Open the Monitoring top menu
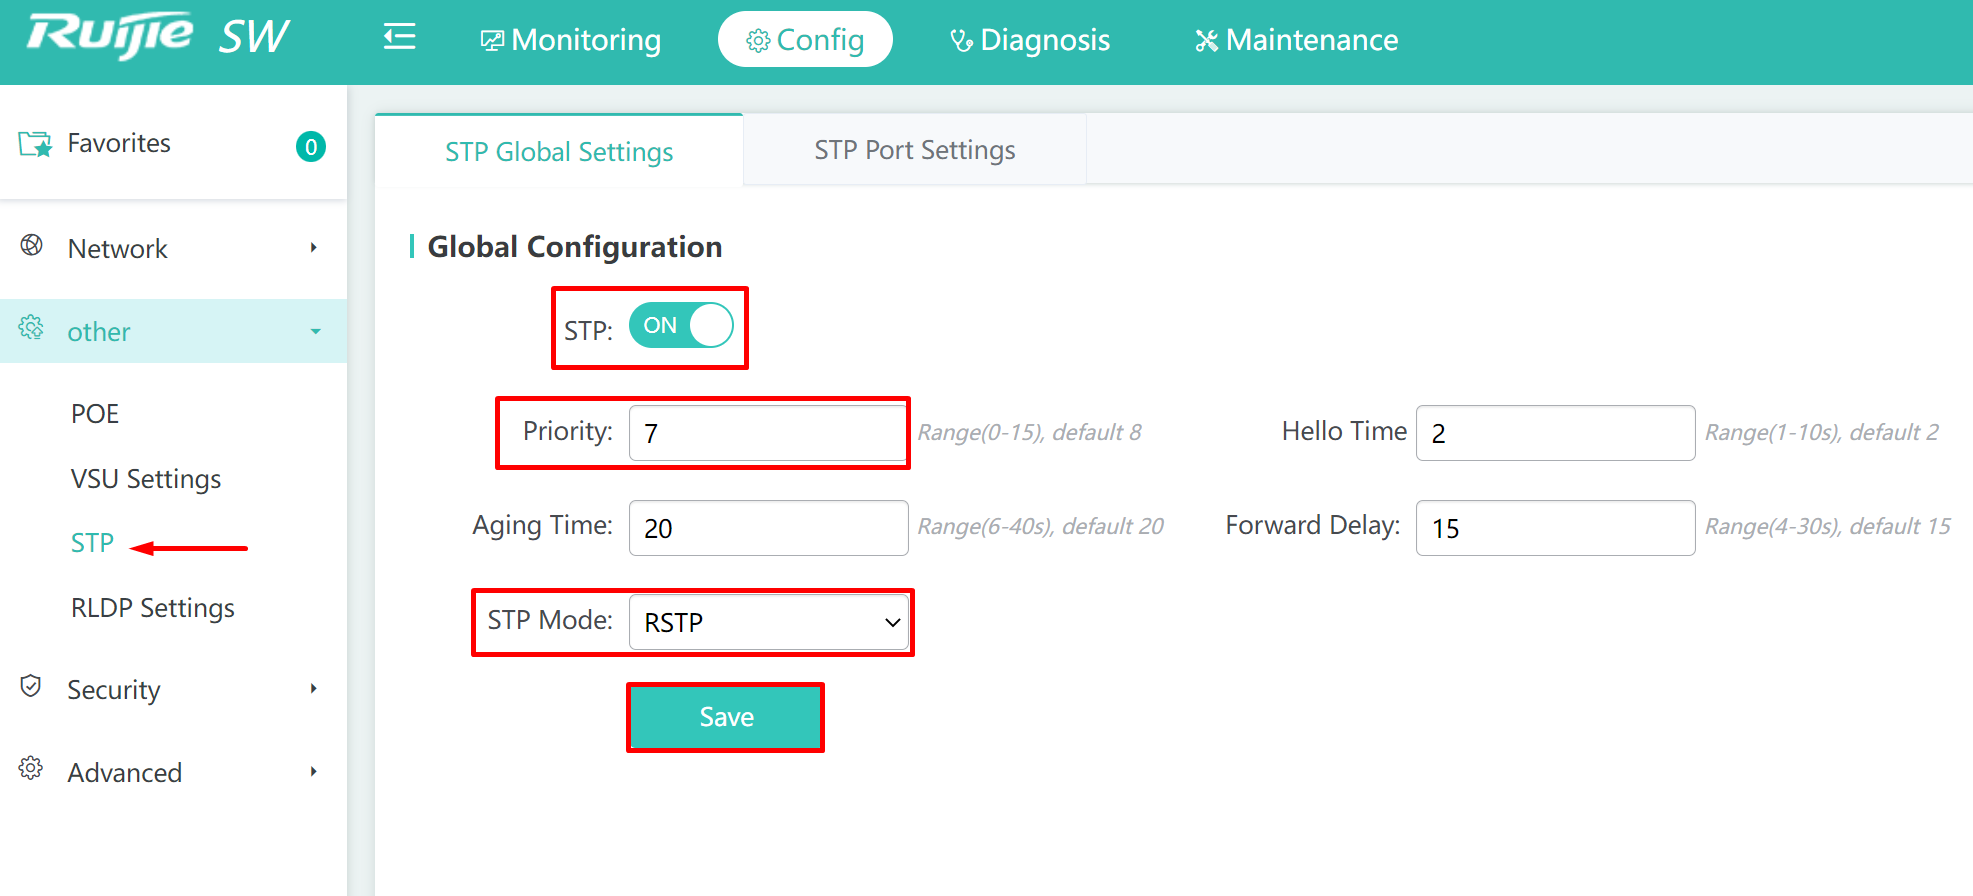1973x896 pixels. 571,40
